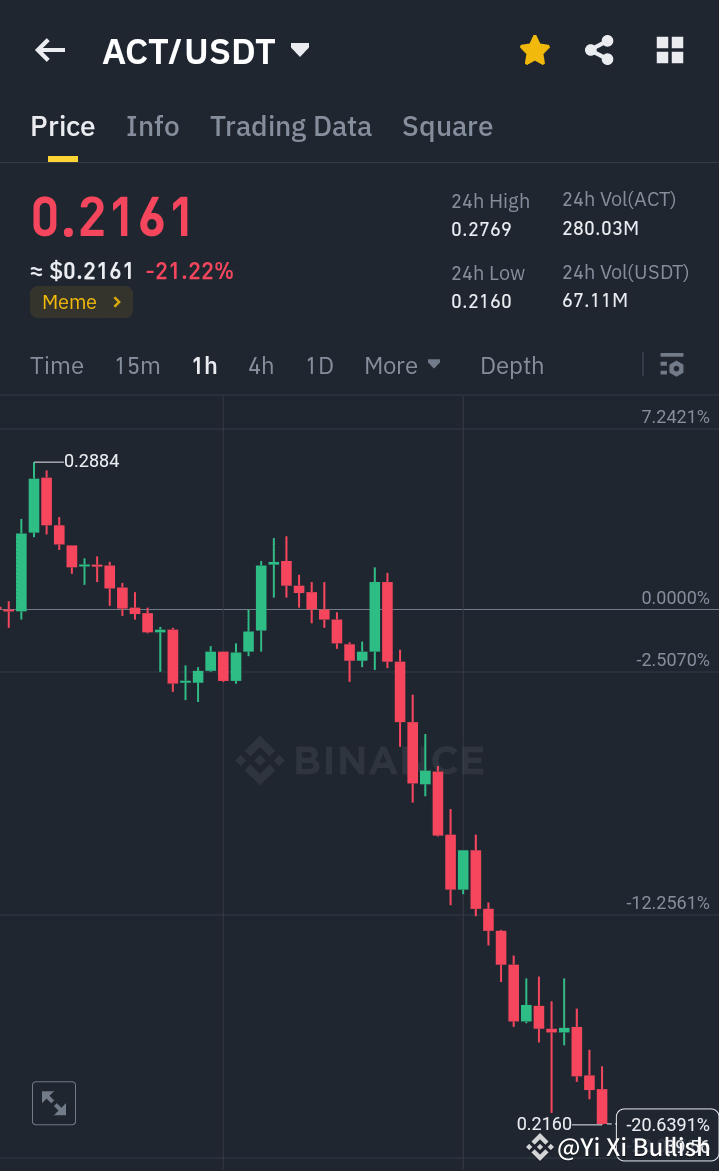Select the Time view option
The width and height of the screenshot is (719, 1171).
click(56, 365)
